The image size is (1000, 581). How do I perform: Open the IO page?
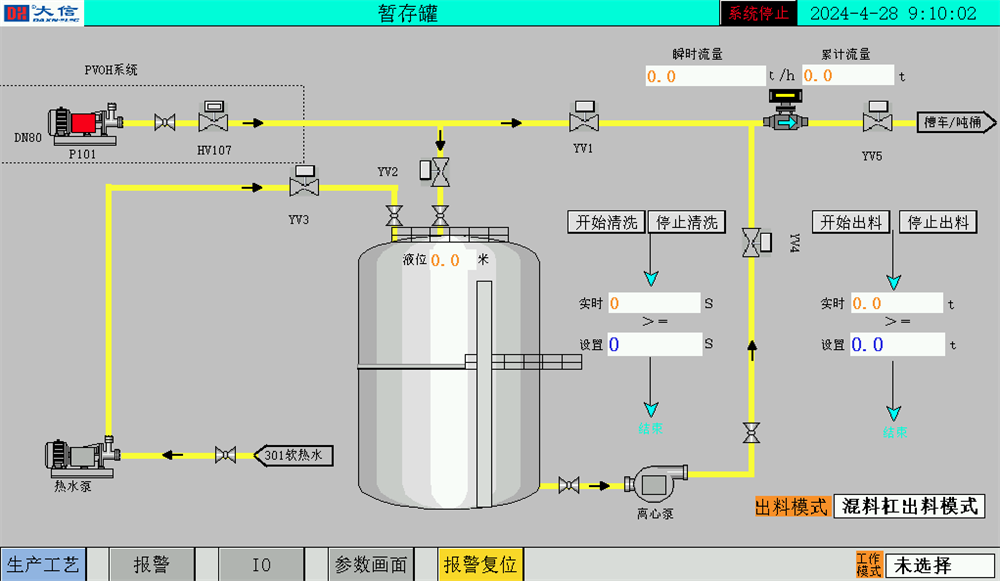coord(261,564)
